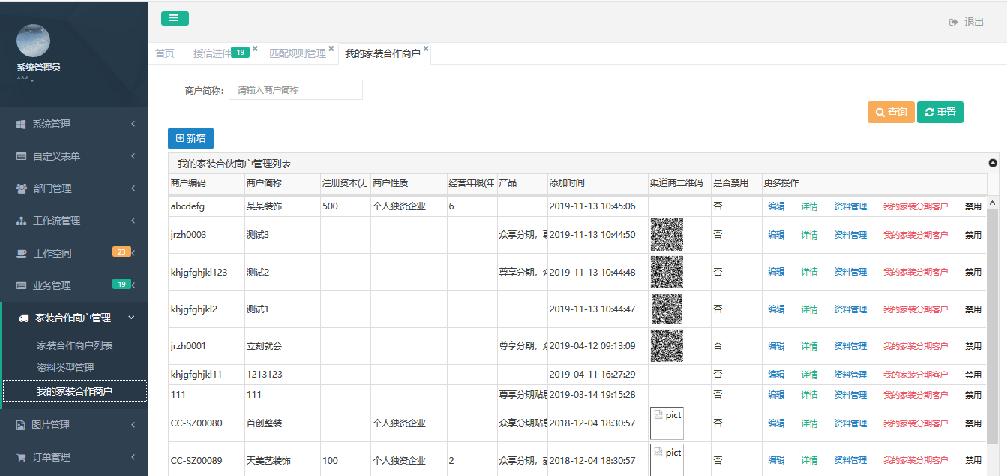1008x476 pixels.
Task: Expand the 图片管理 menu chevron
Action: [133, 425]
